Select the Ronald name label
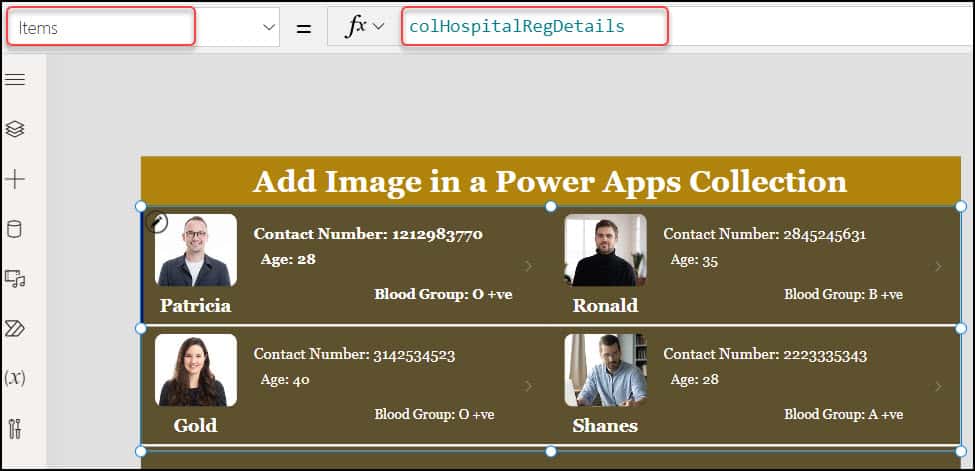This screenshot has height=471, width=975. (x=605, y=305)
